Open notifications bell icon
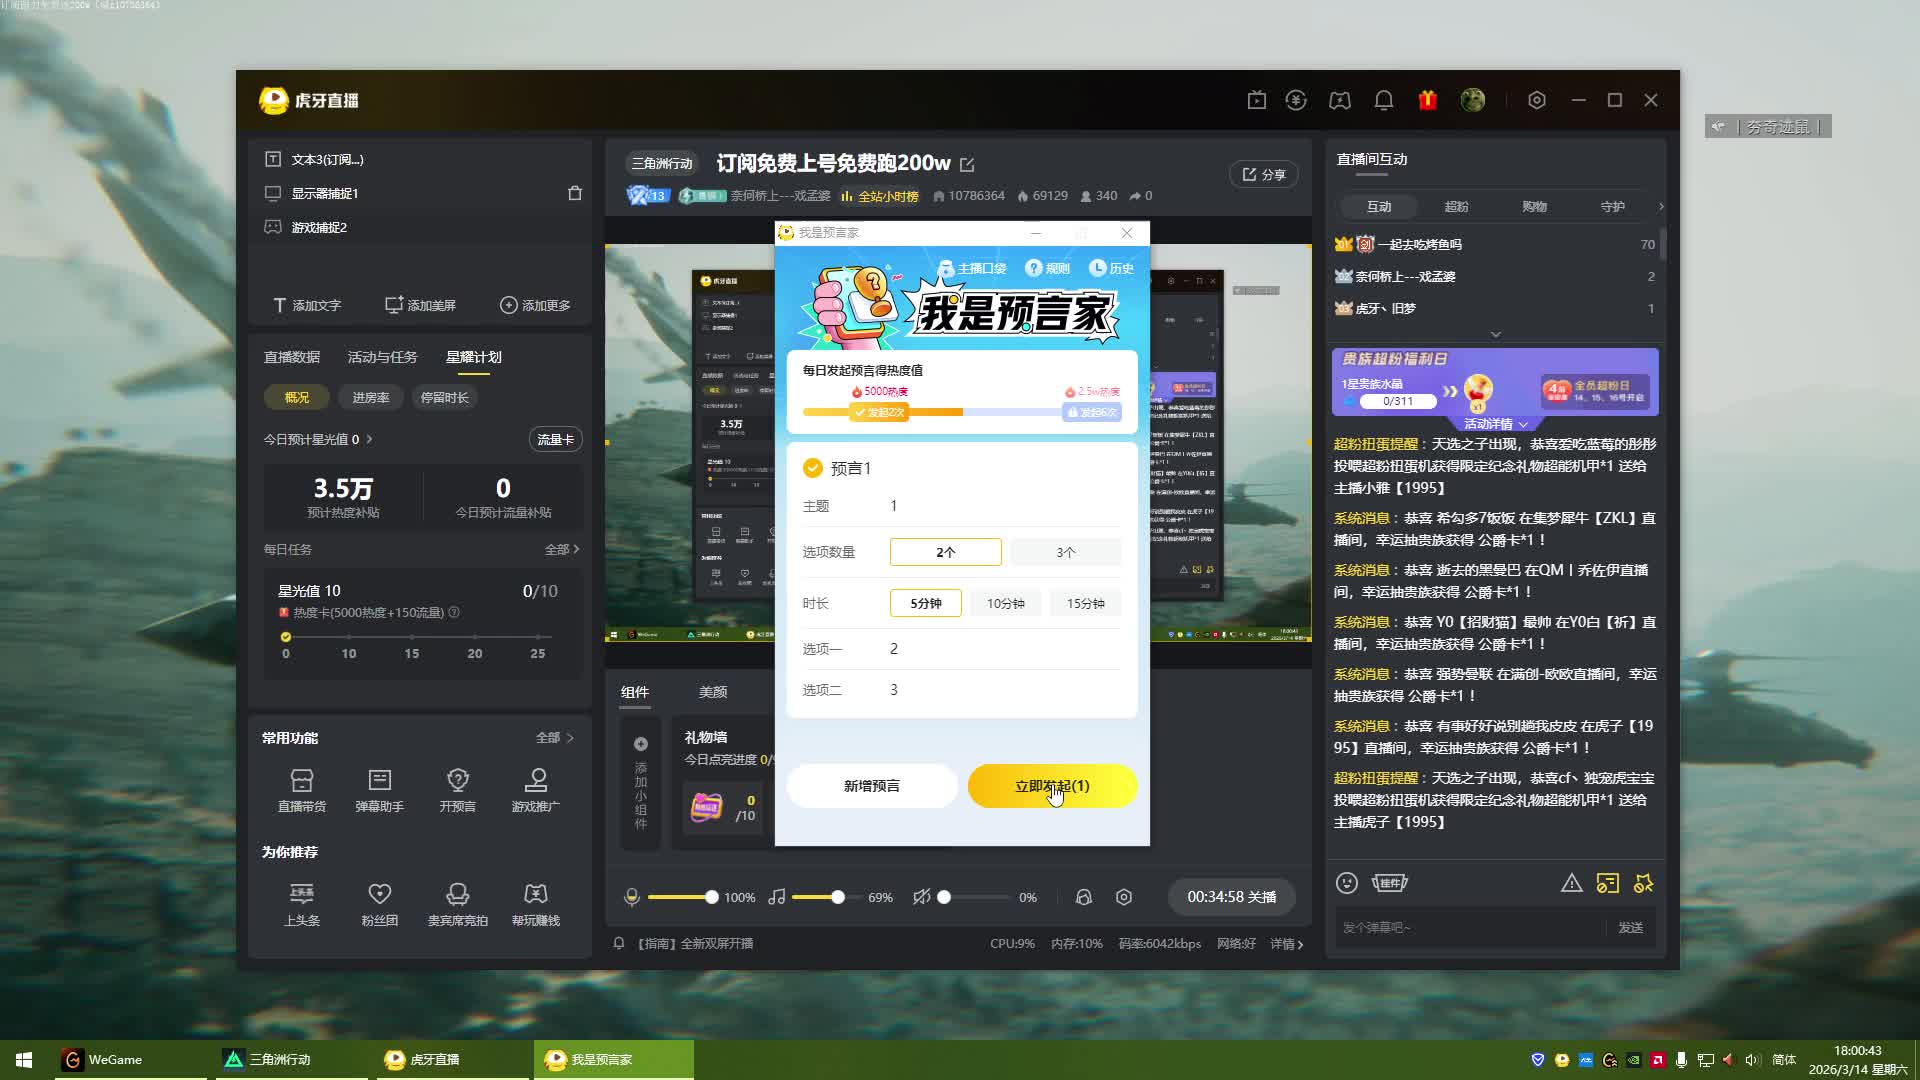 tap(1383, 100)
